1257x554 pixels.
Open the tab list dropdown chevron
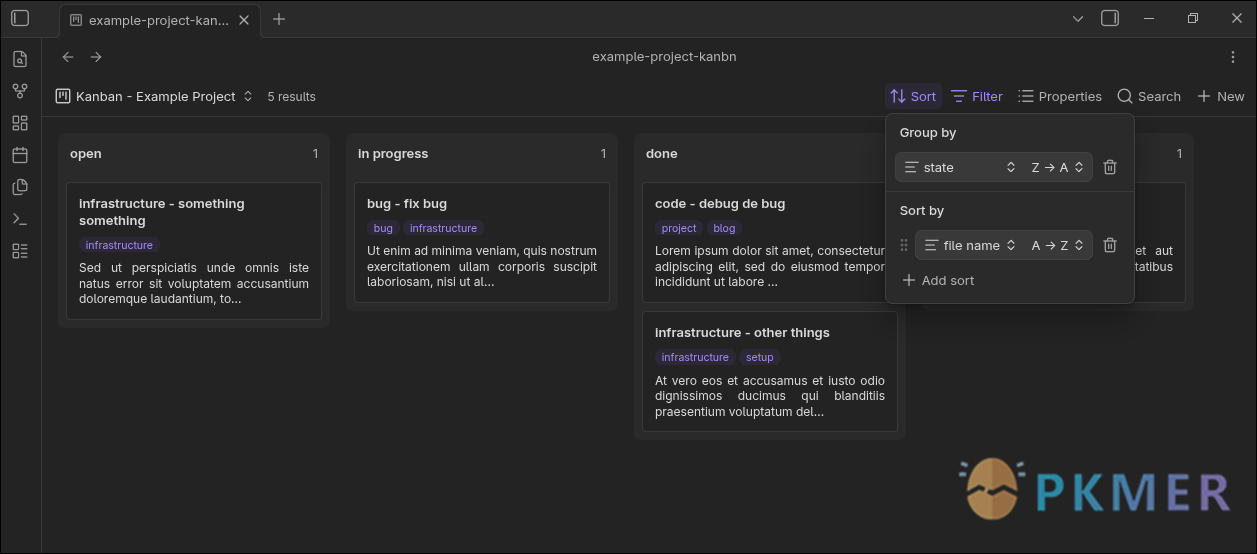[1078, 18]
